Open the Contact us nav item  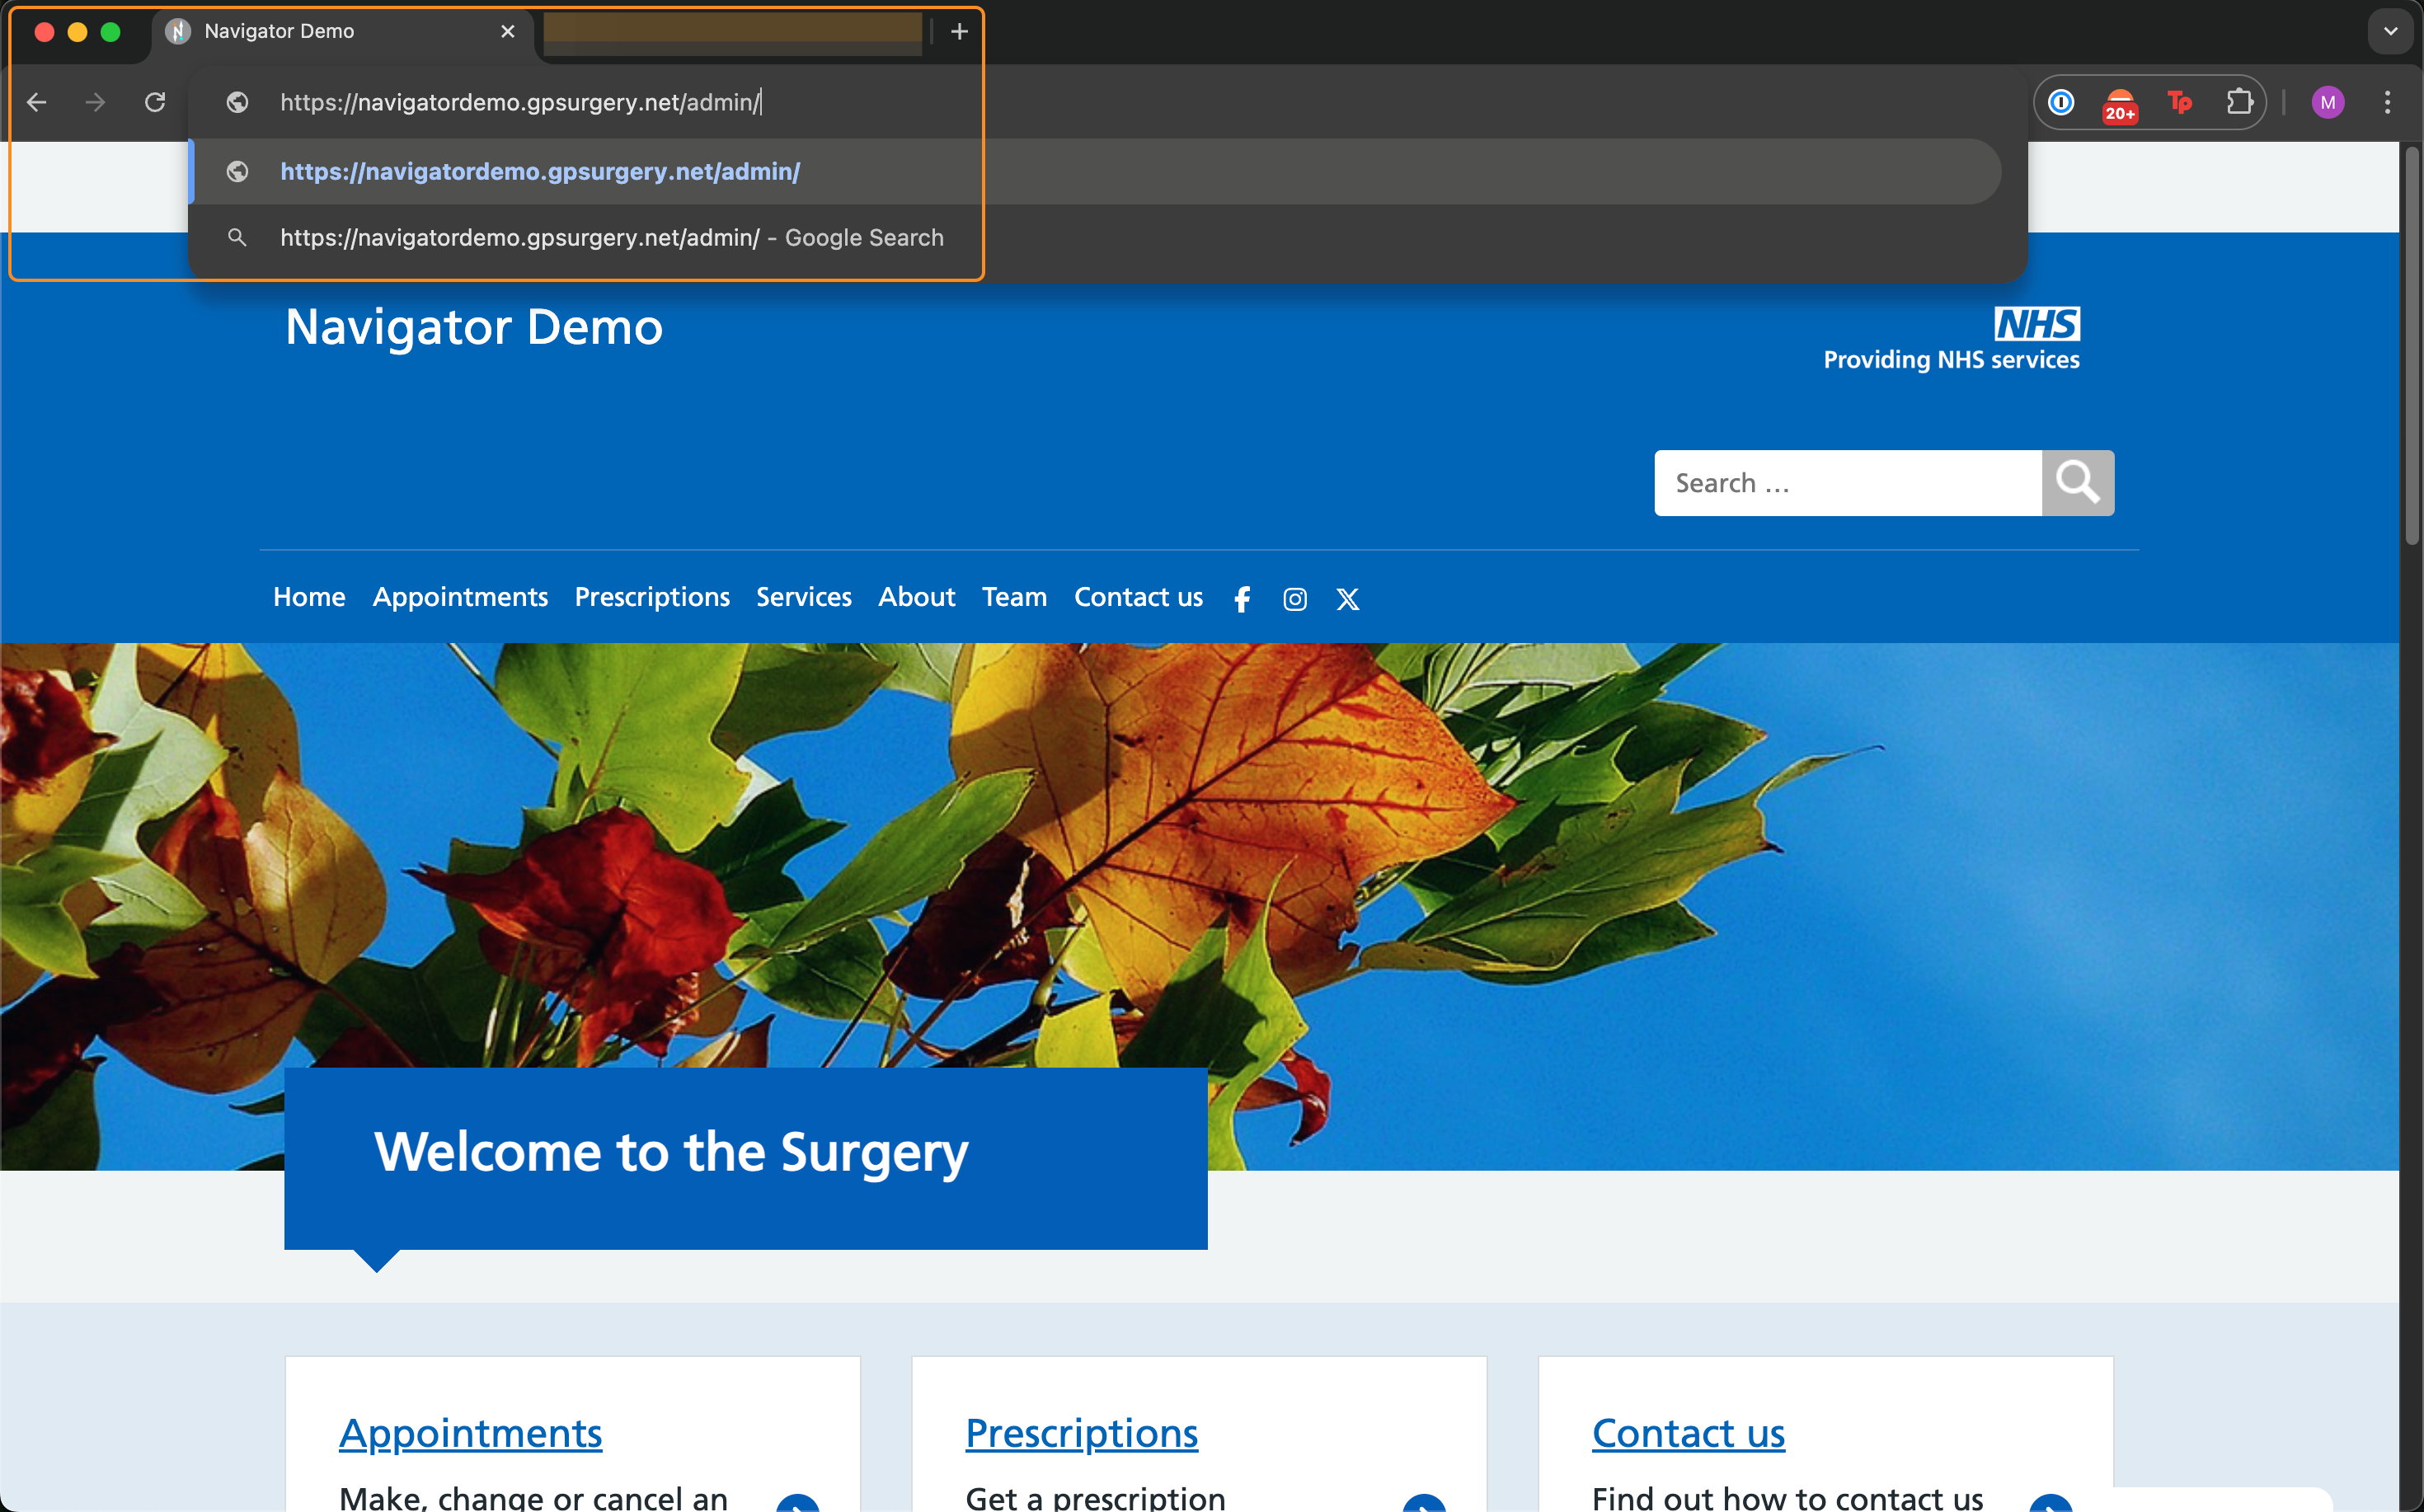[x=1138, y=597]
